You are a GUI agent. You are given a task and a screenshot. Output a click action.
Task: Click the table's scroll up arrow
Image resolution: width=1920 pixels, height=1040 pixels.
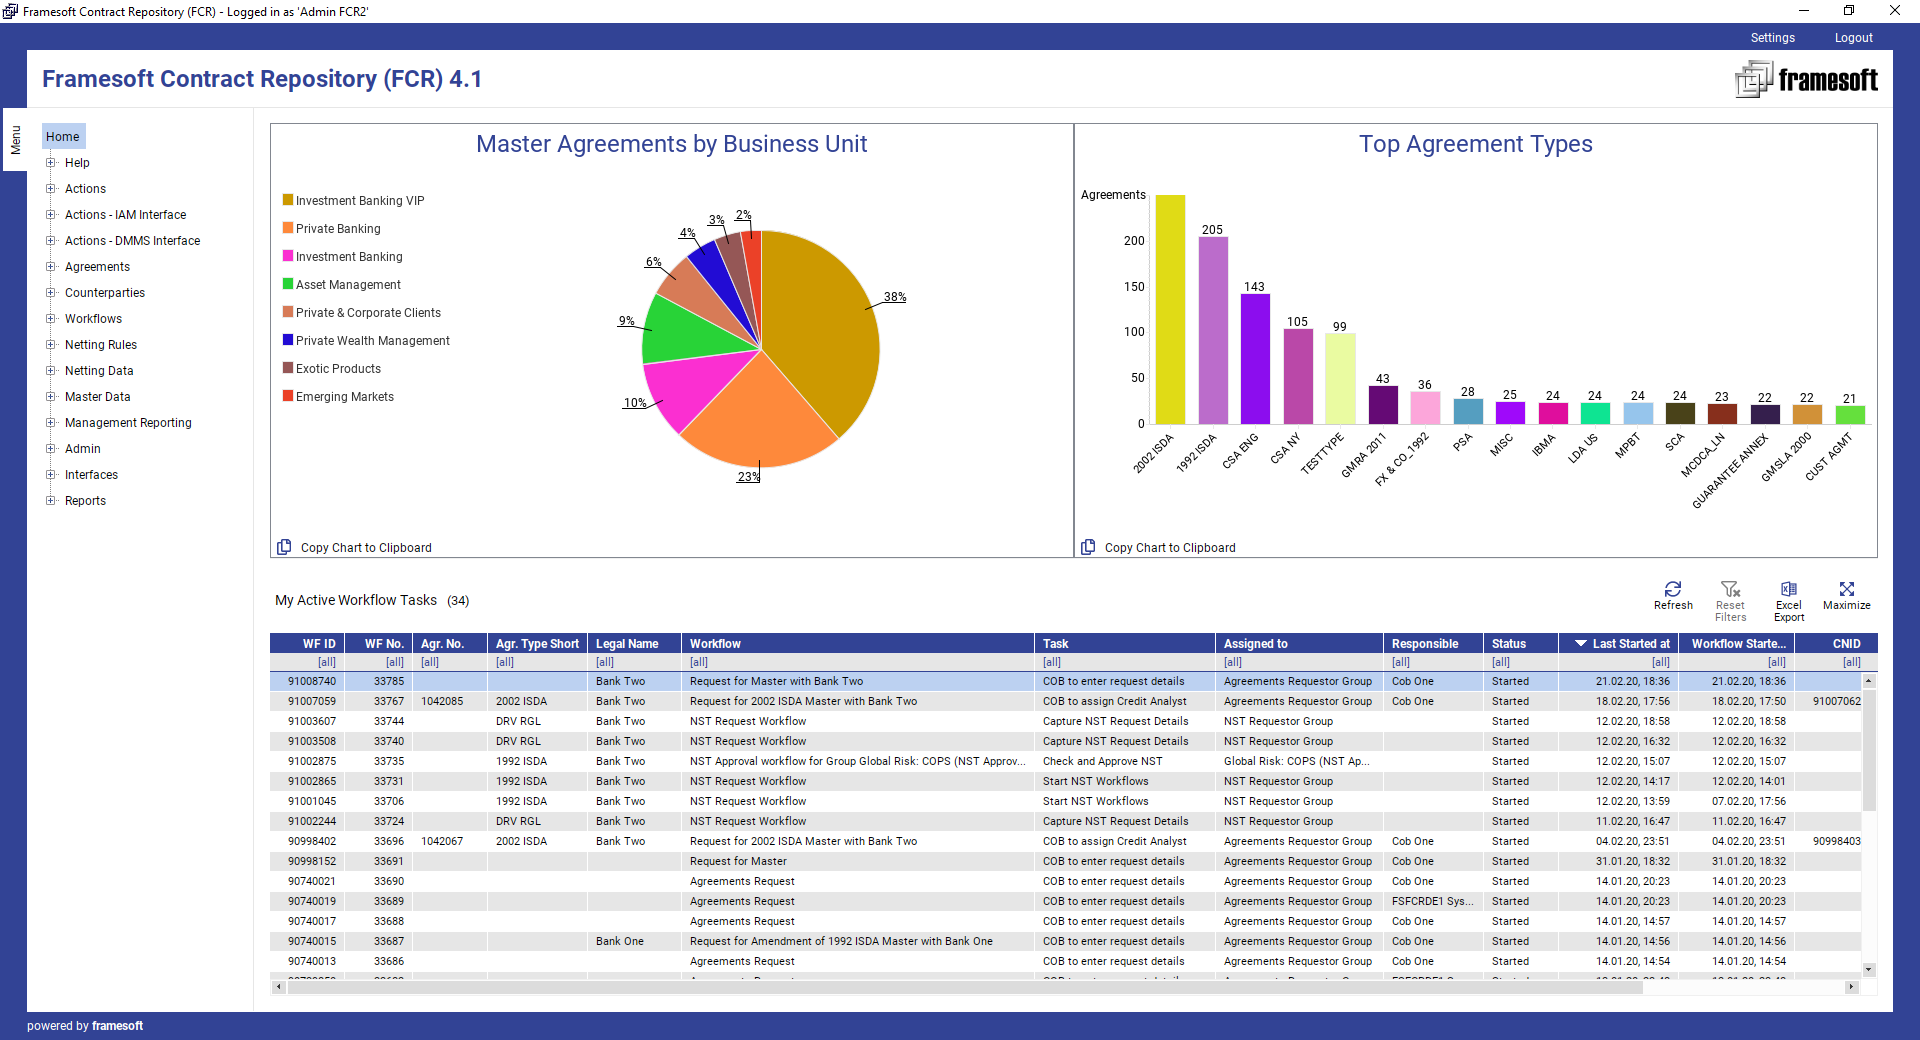click(x=1868, y=680)
